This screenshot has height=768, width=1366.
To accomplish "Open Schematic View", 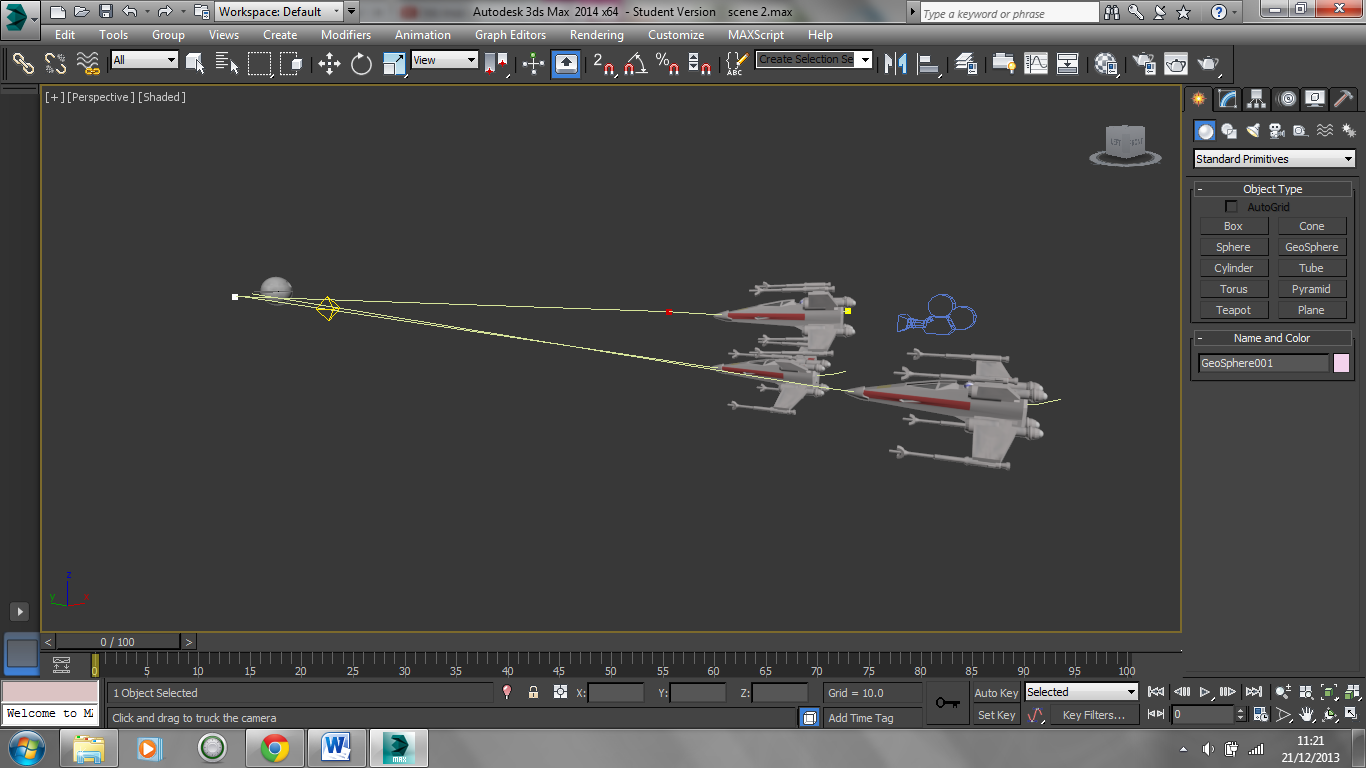I will 1068,63.
